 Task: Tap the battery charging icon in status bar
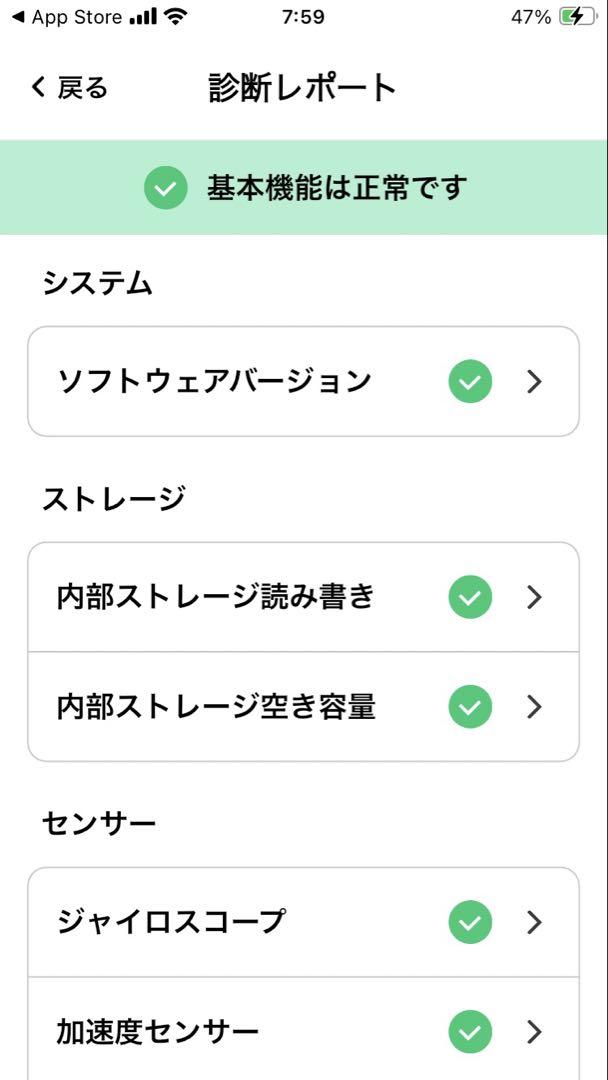578,17
